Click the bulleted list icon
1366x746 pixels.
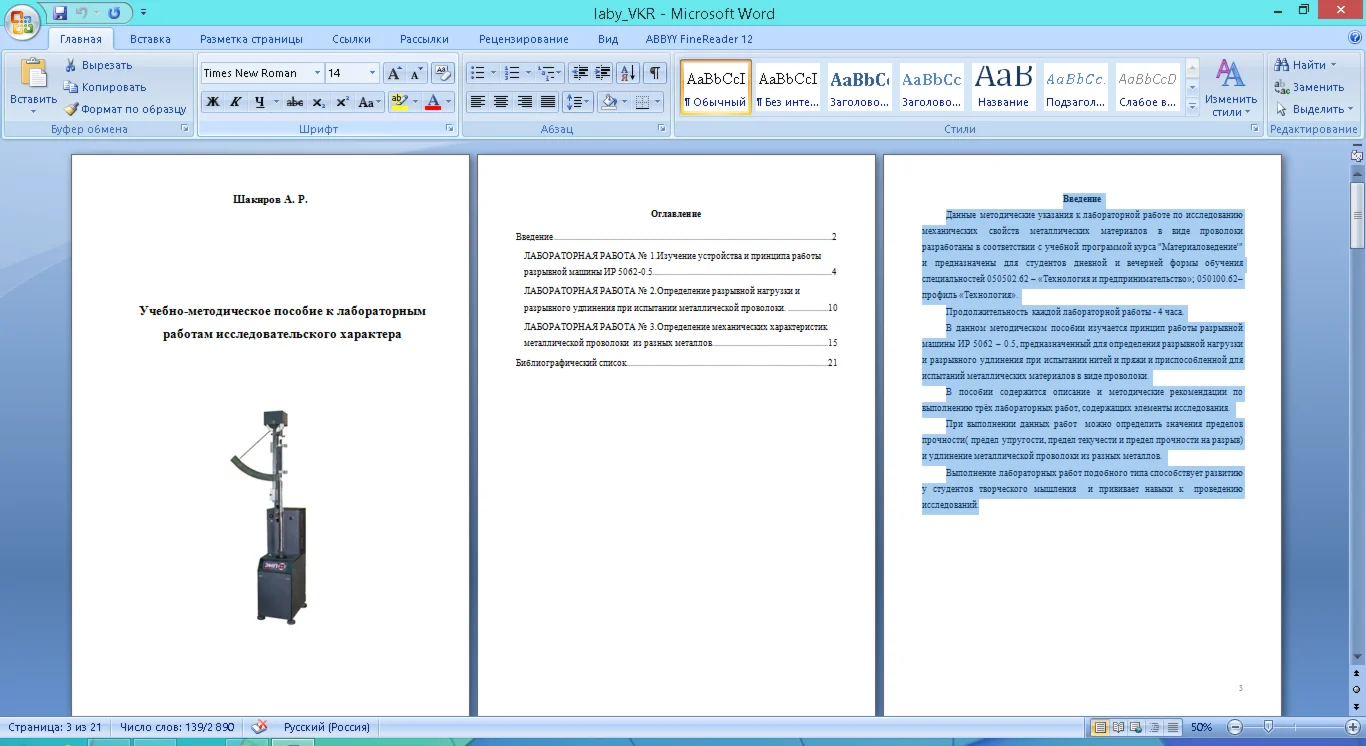click(478, 73)
